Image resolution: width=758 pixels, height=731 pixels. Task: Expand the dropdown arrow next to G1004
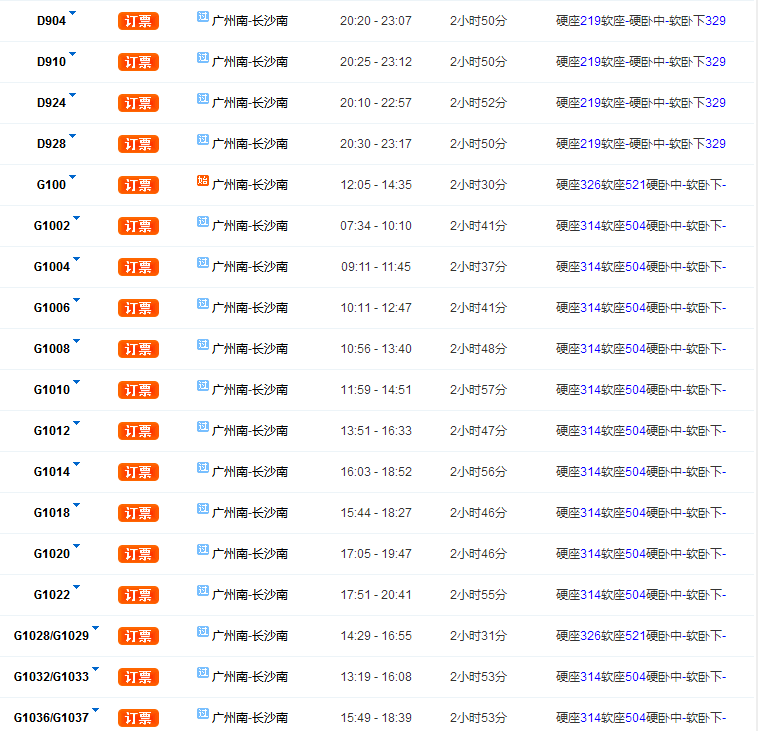click(x=76, y=258)
